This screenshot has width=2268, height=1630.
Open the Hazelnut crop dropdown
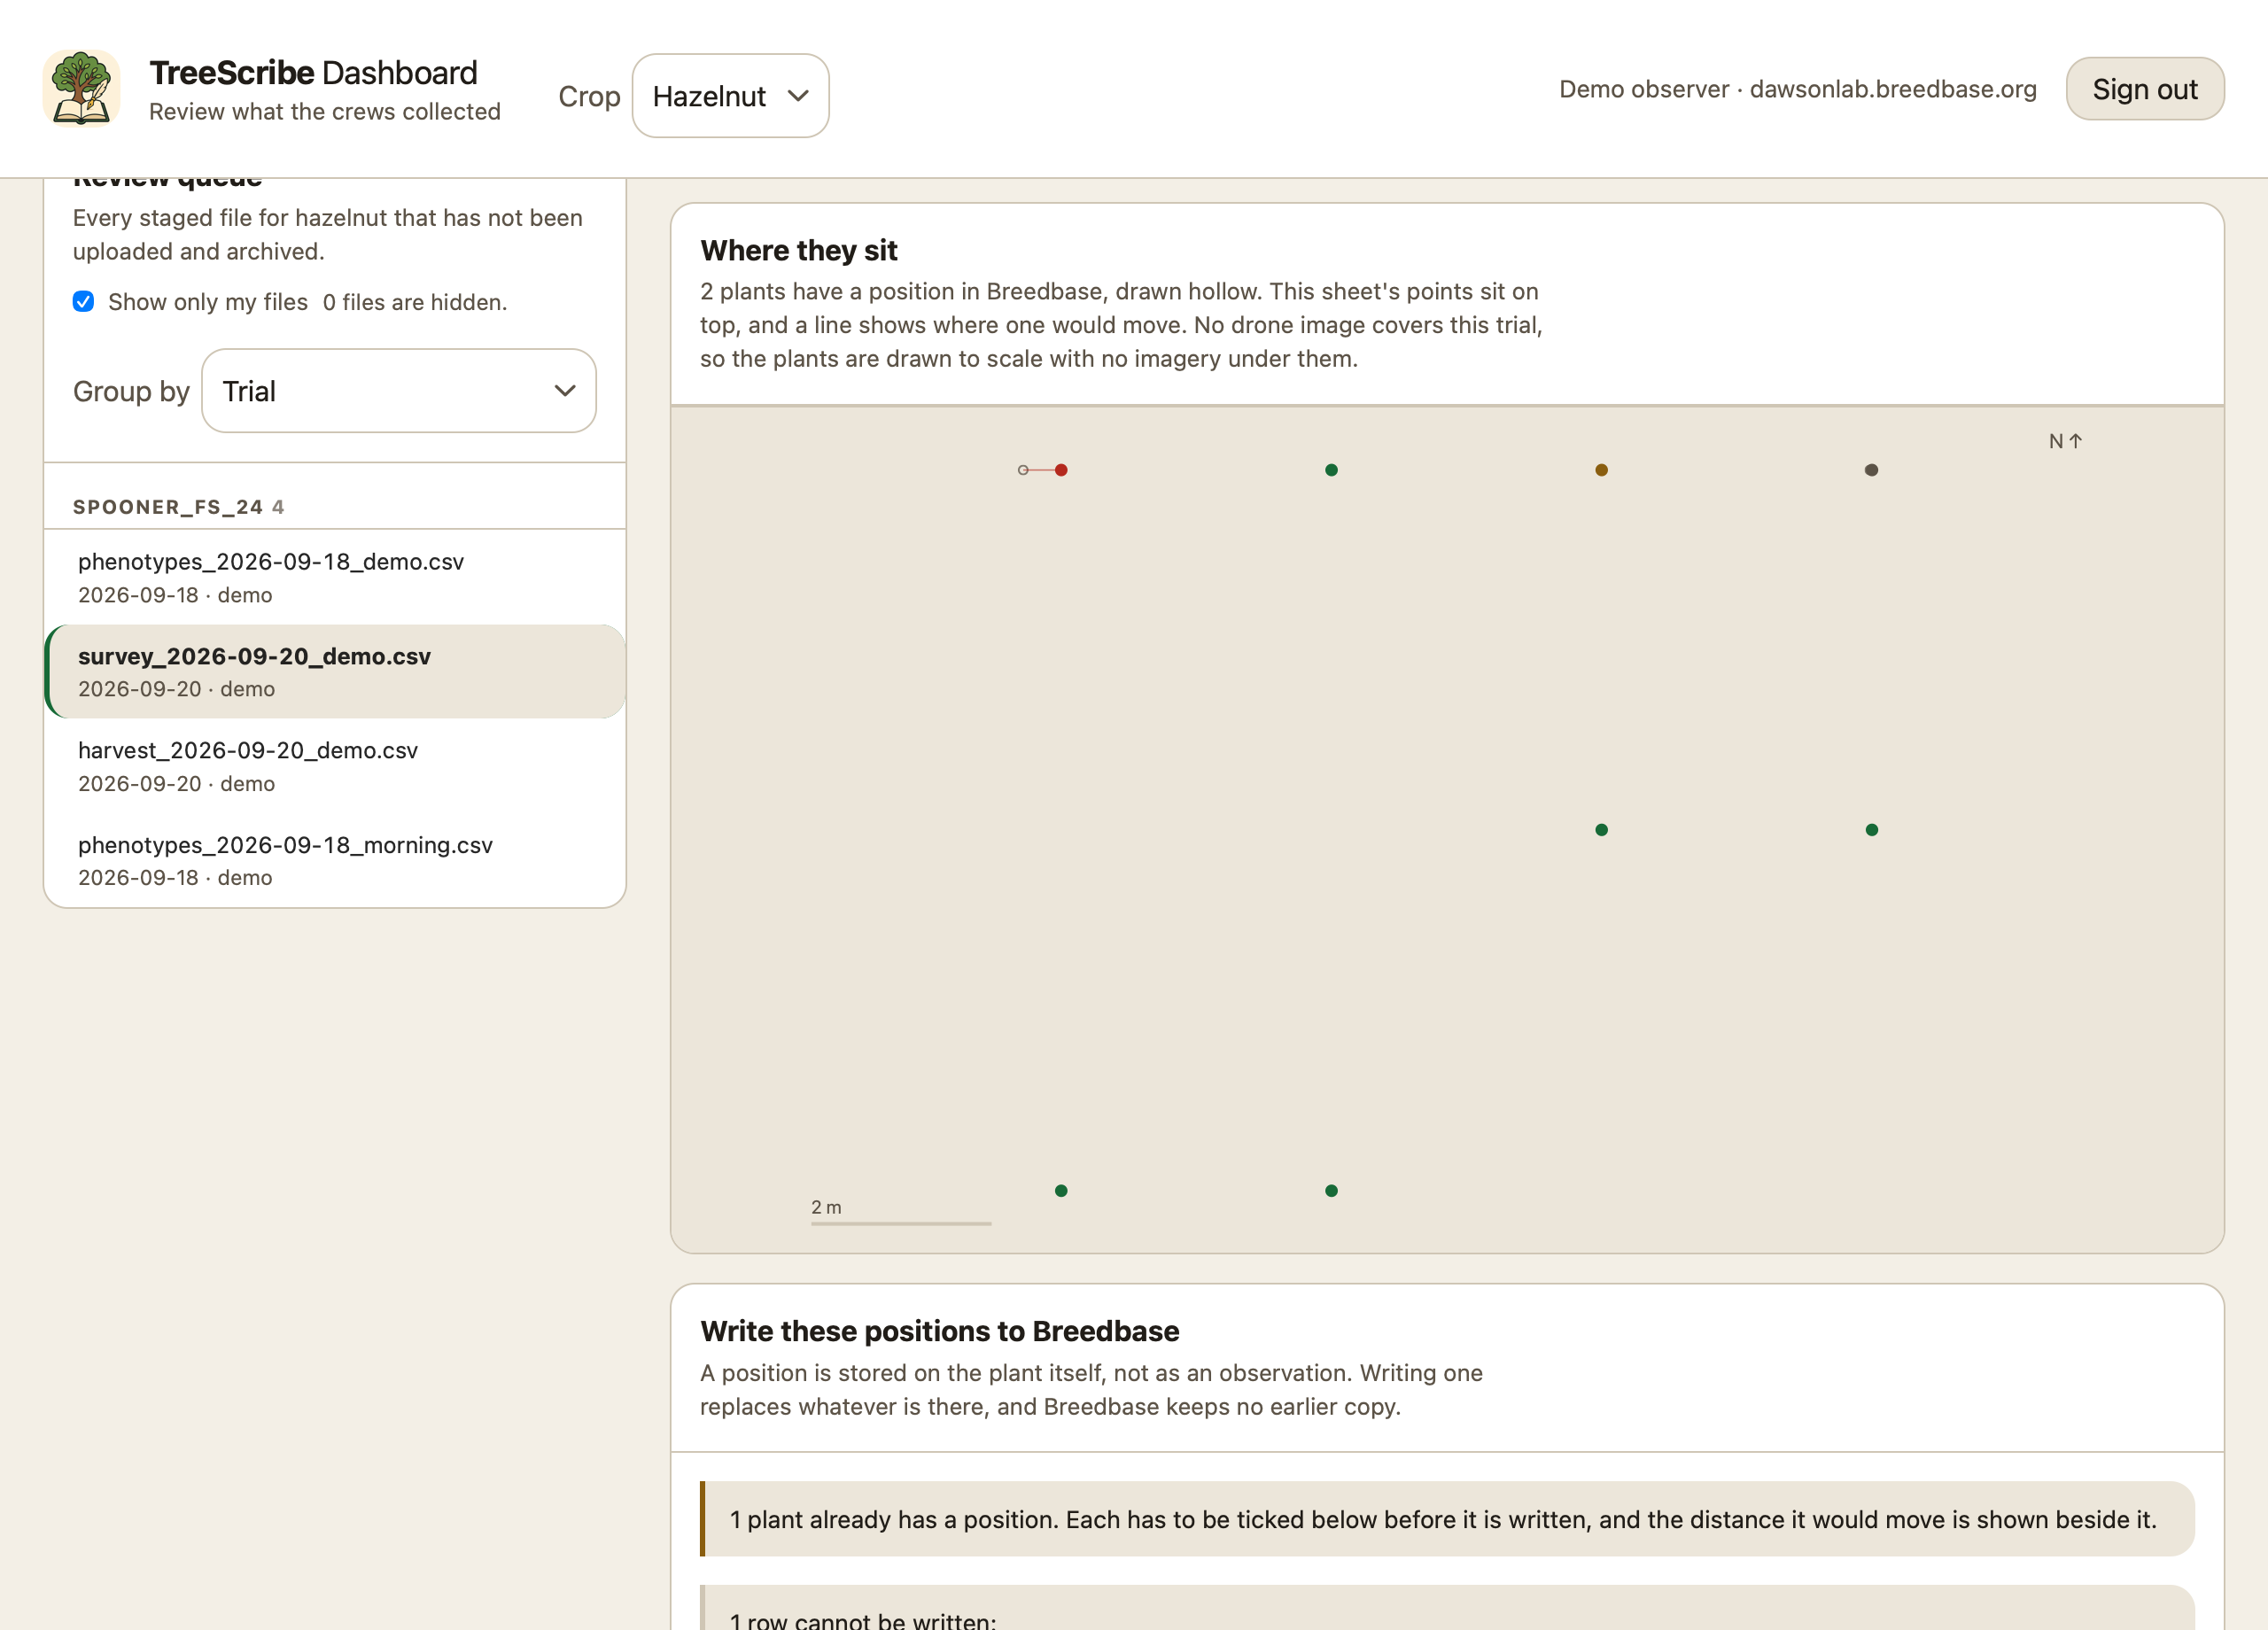pyautogui.click(x=730, y=96)
